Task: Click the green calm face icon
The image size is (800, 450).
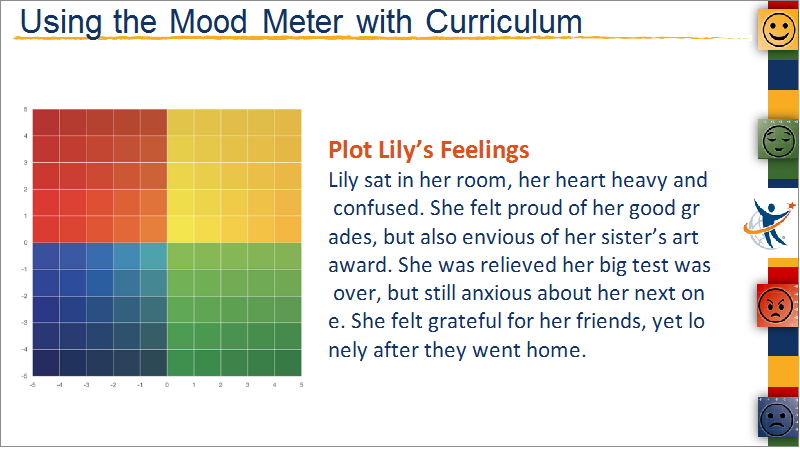Action: (778, 139)
